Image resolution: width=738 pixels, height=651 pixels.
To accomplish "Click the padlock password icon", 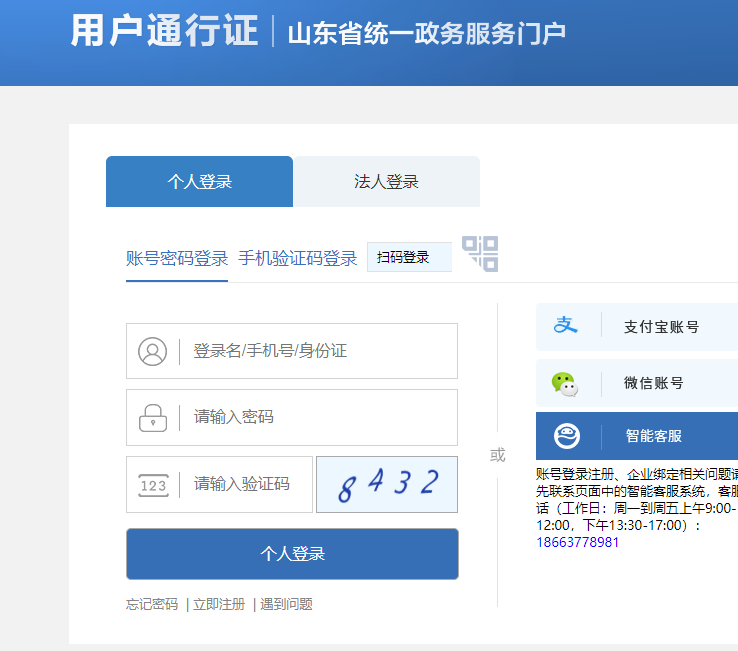I will (x=152, y=417).
